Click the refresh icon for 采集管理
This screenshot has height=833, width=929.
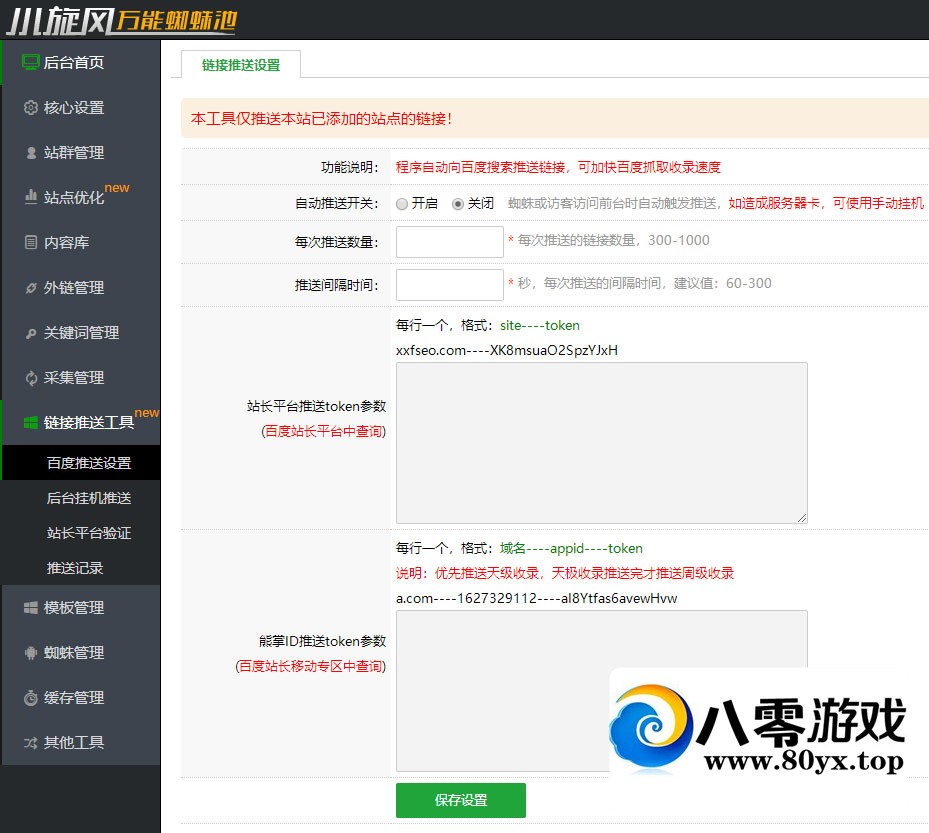30,378
